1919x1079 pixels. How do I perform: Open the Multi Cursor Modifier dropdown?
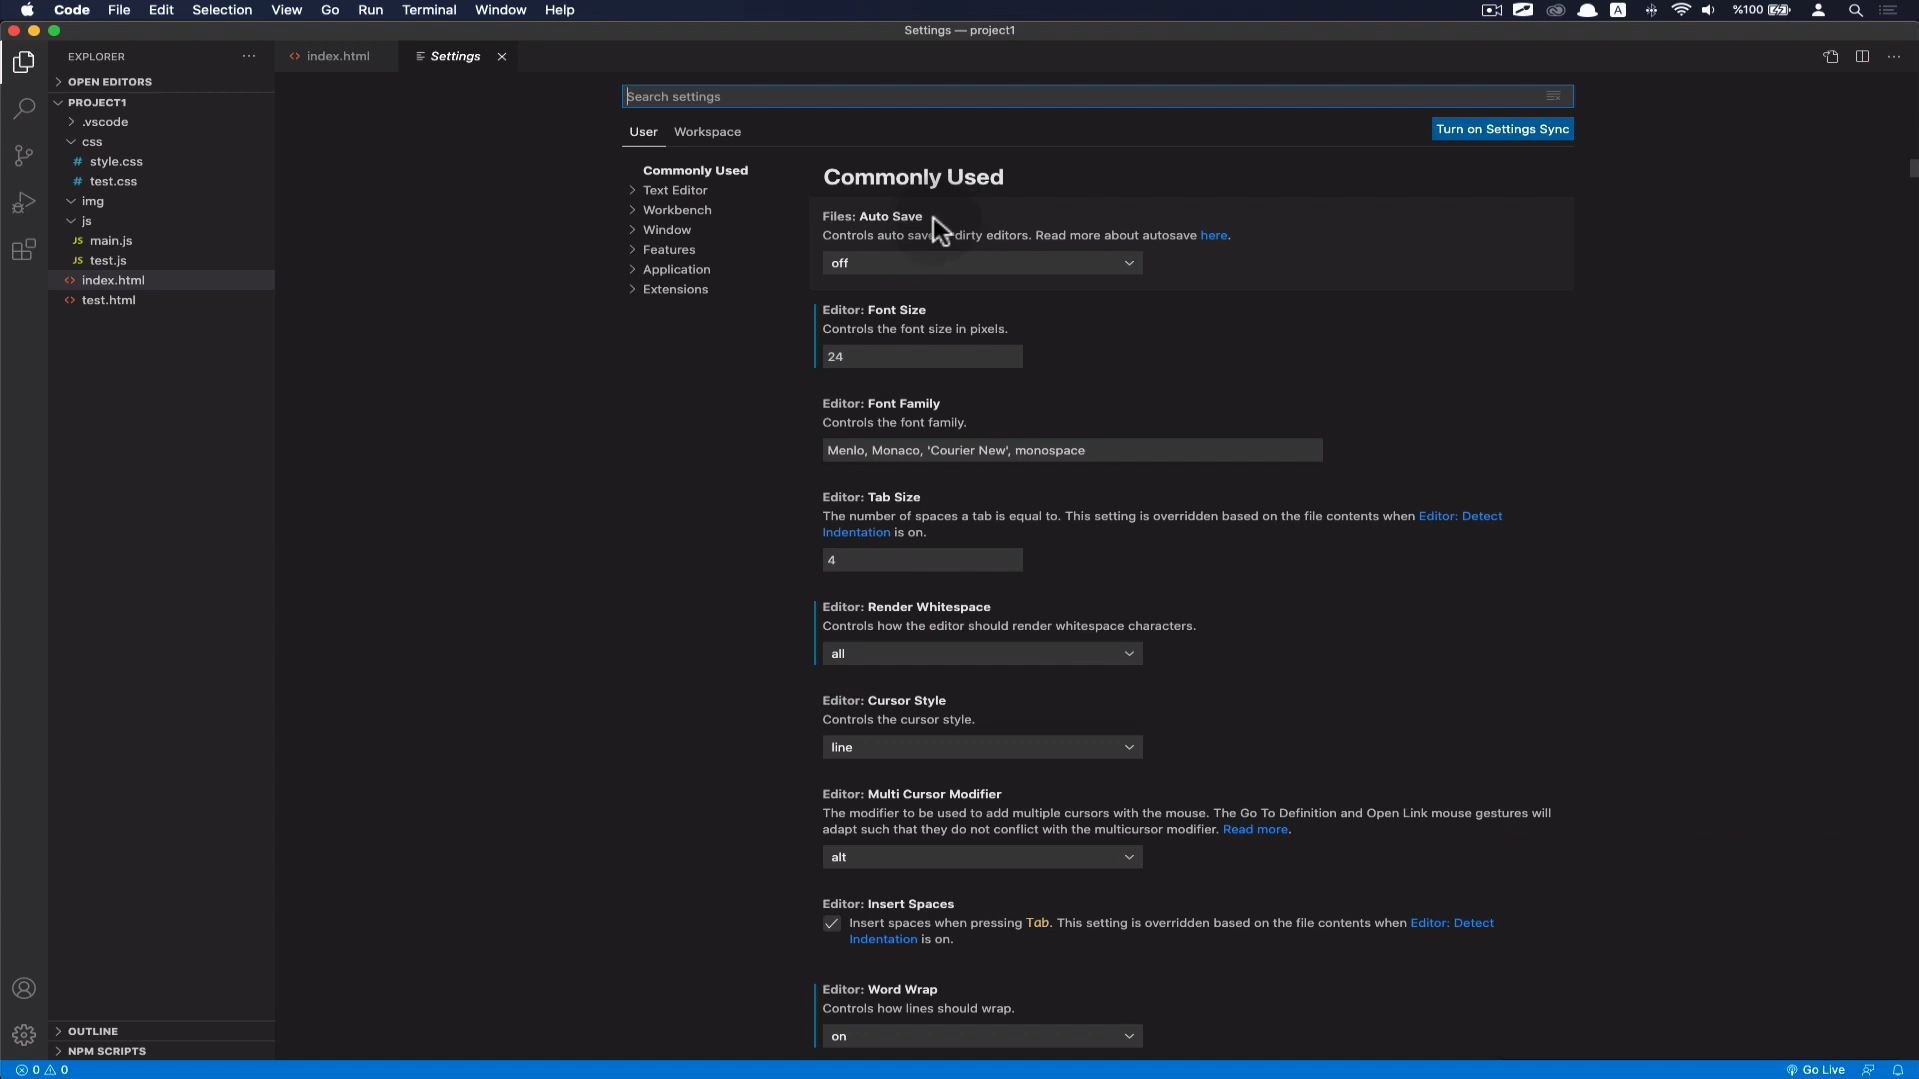click(x=982, y=858)
